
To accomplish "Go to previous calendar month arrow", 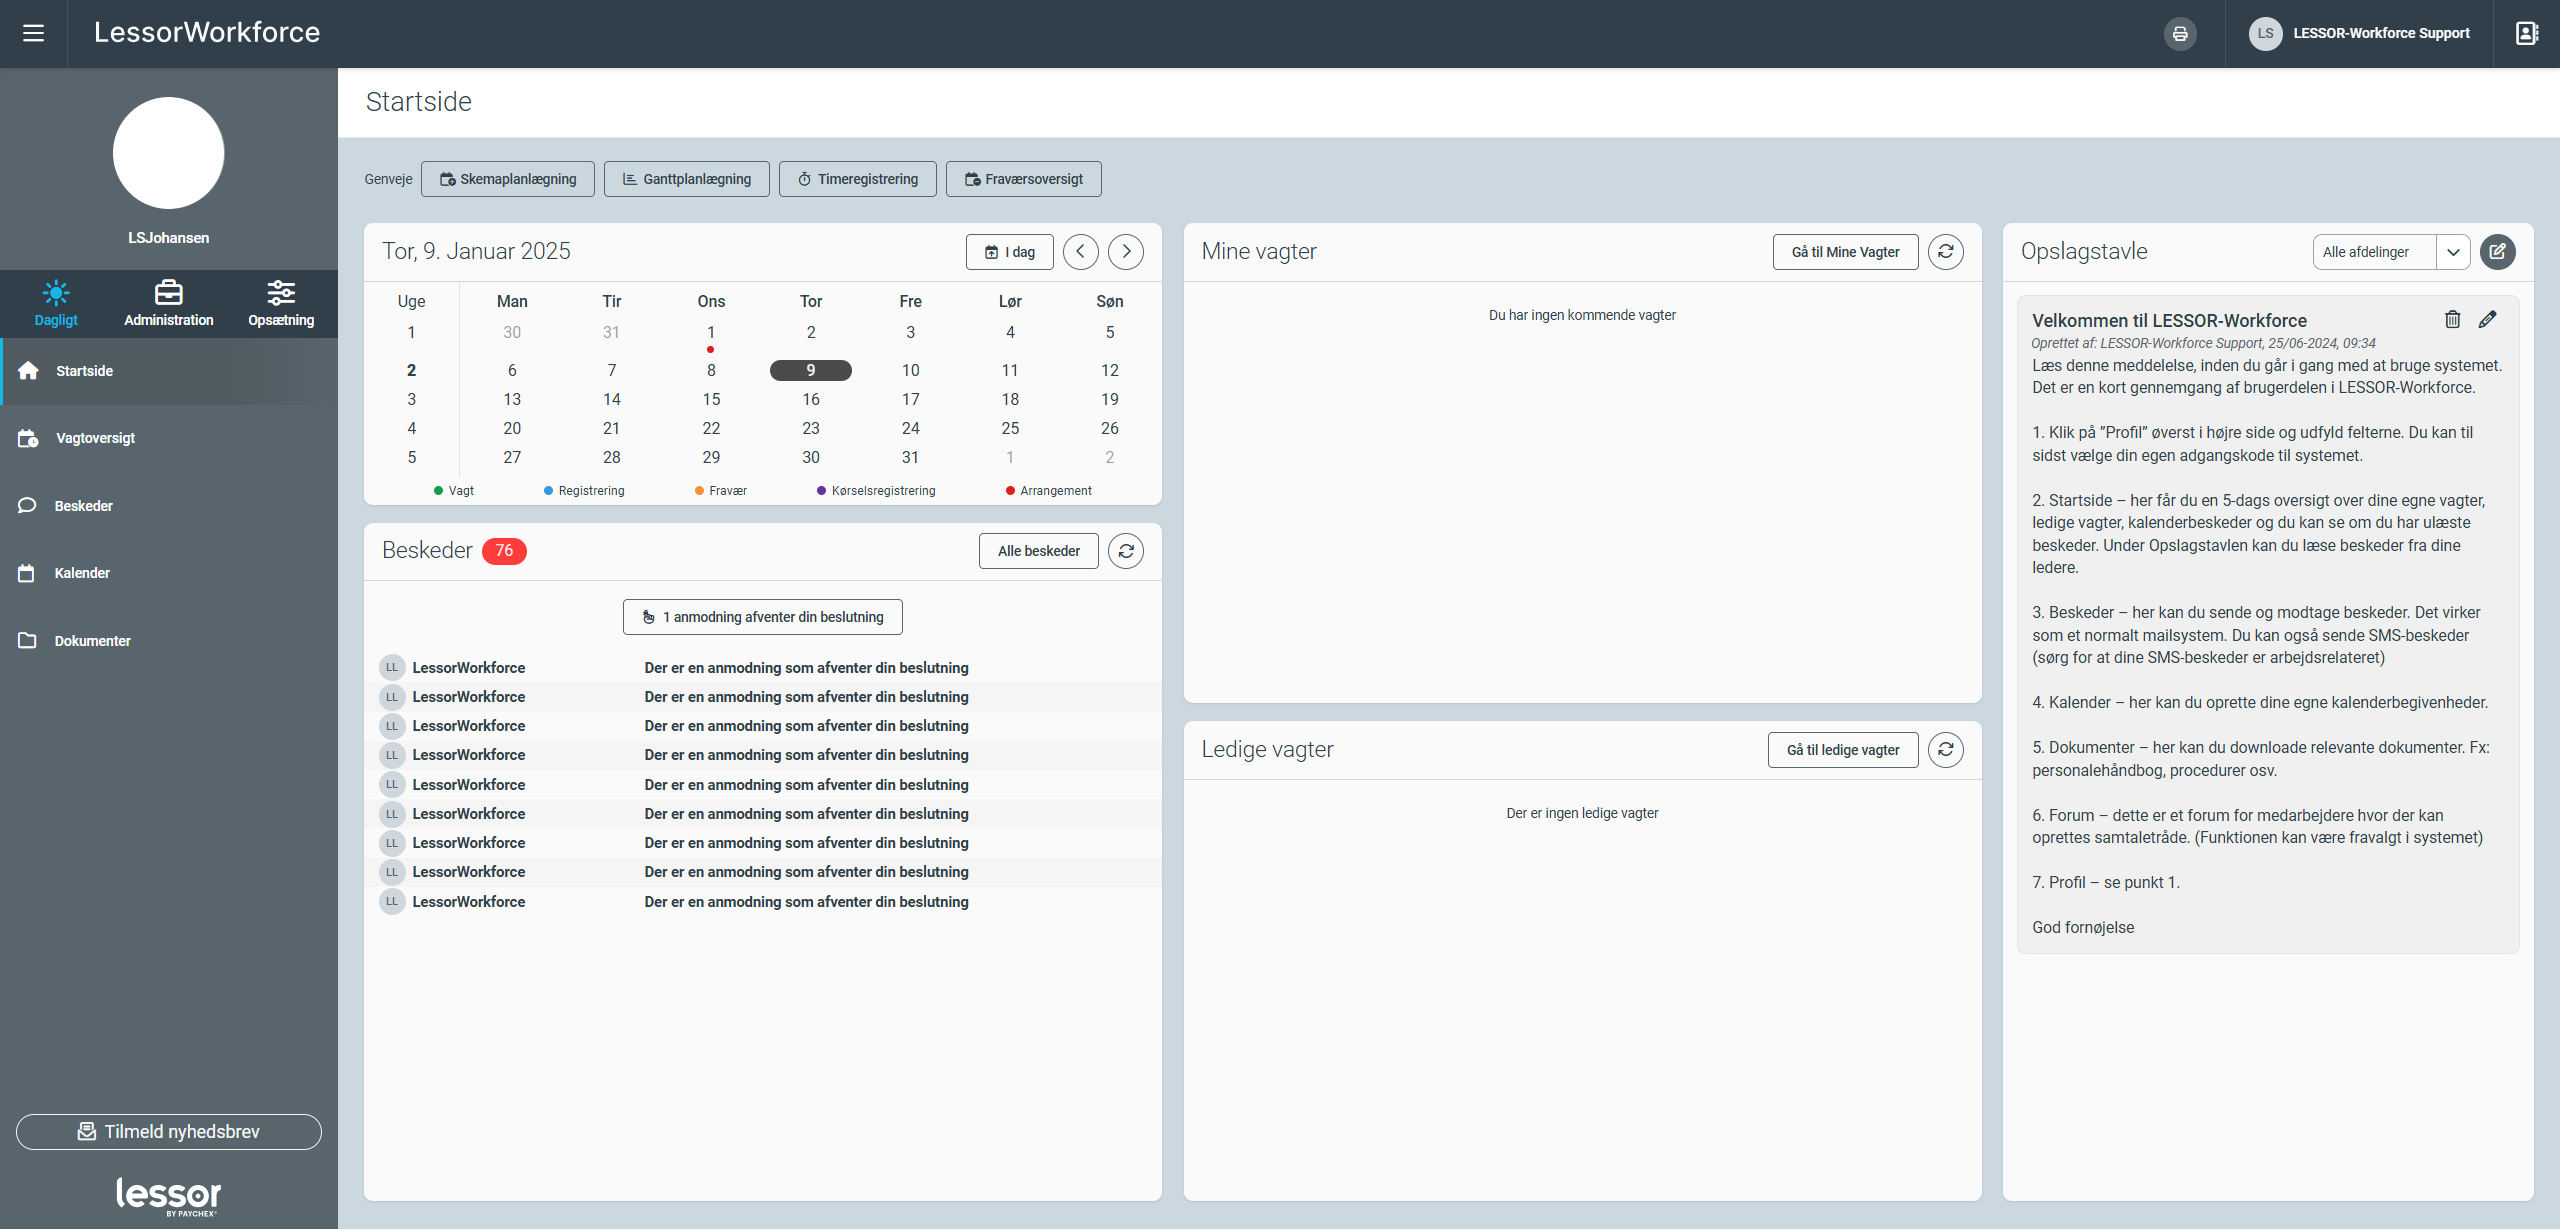I will pos(1080,252).
